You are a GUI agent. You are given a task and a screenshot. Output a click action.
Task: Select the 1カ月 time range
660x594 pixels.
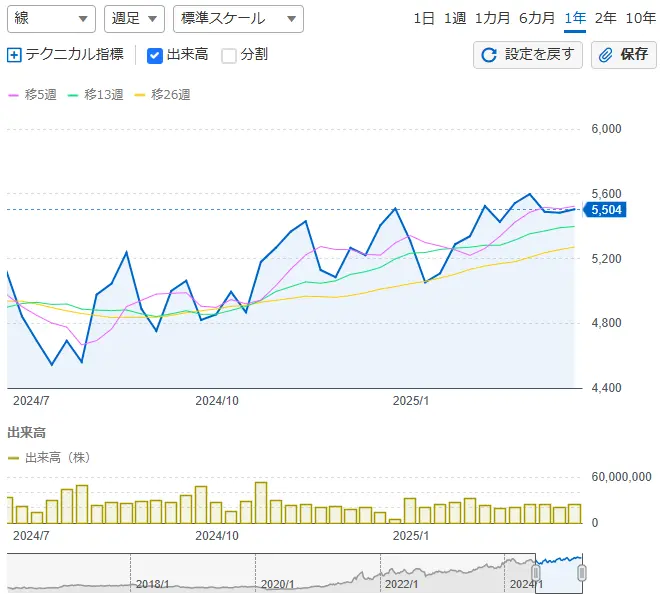tap(492, 19)
